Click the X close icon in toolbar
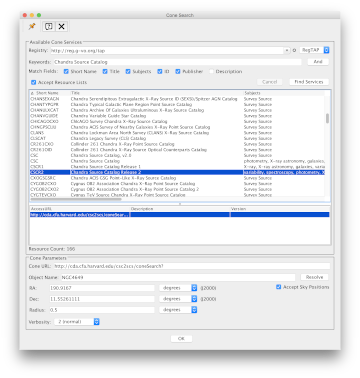This screenshot has height=378, width=360. (61, 27)
